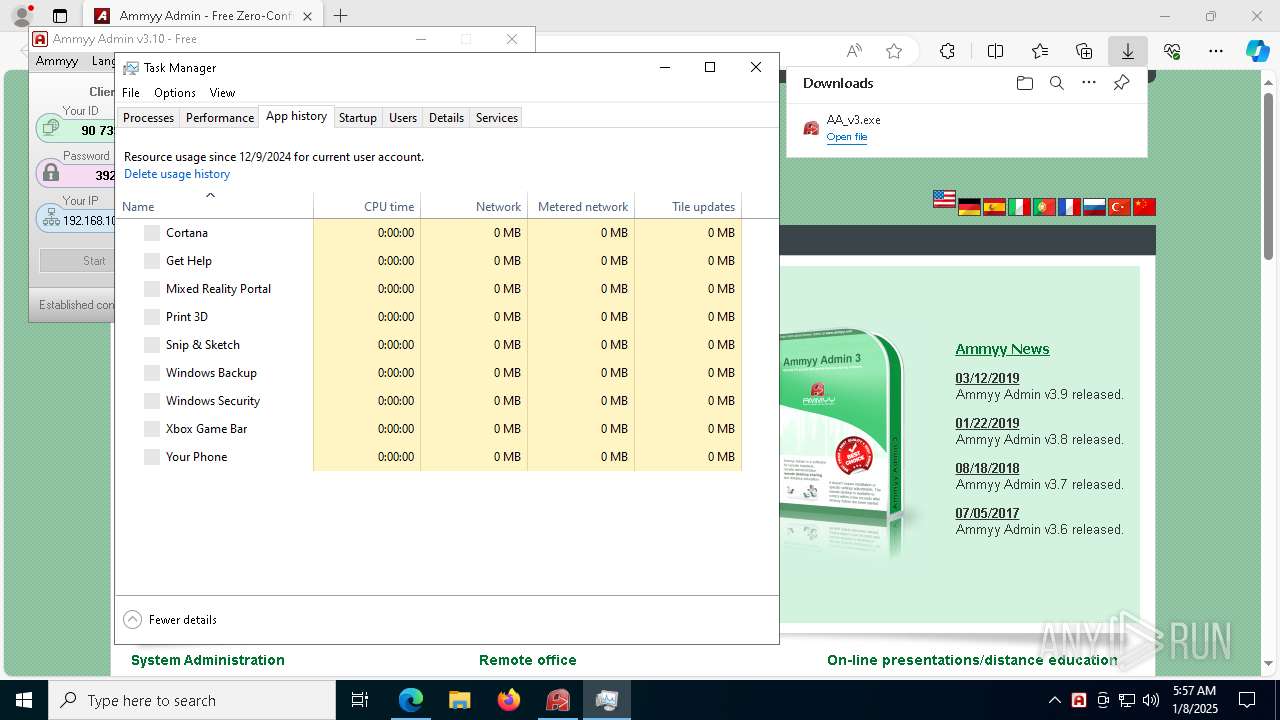Search downloads with magnifier icon
This screenshot has width=1280, height=720.
click(1057, 83)
